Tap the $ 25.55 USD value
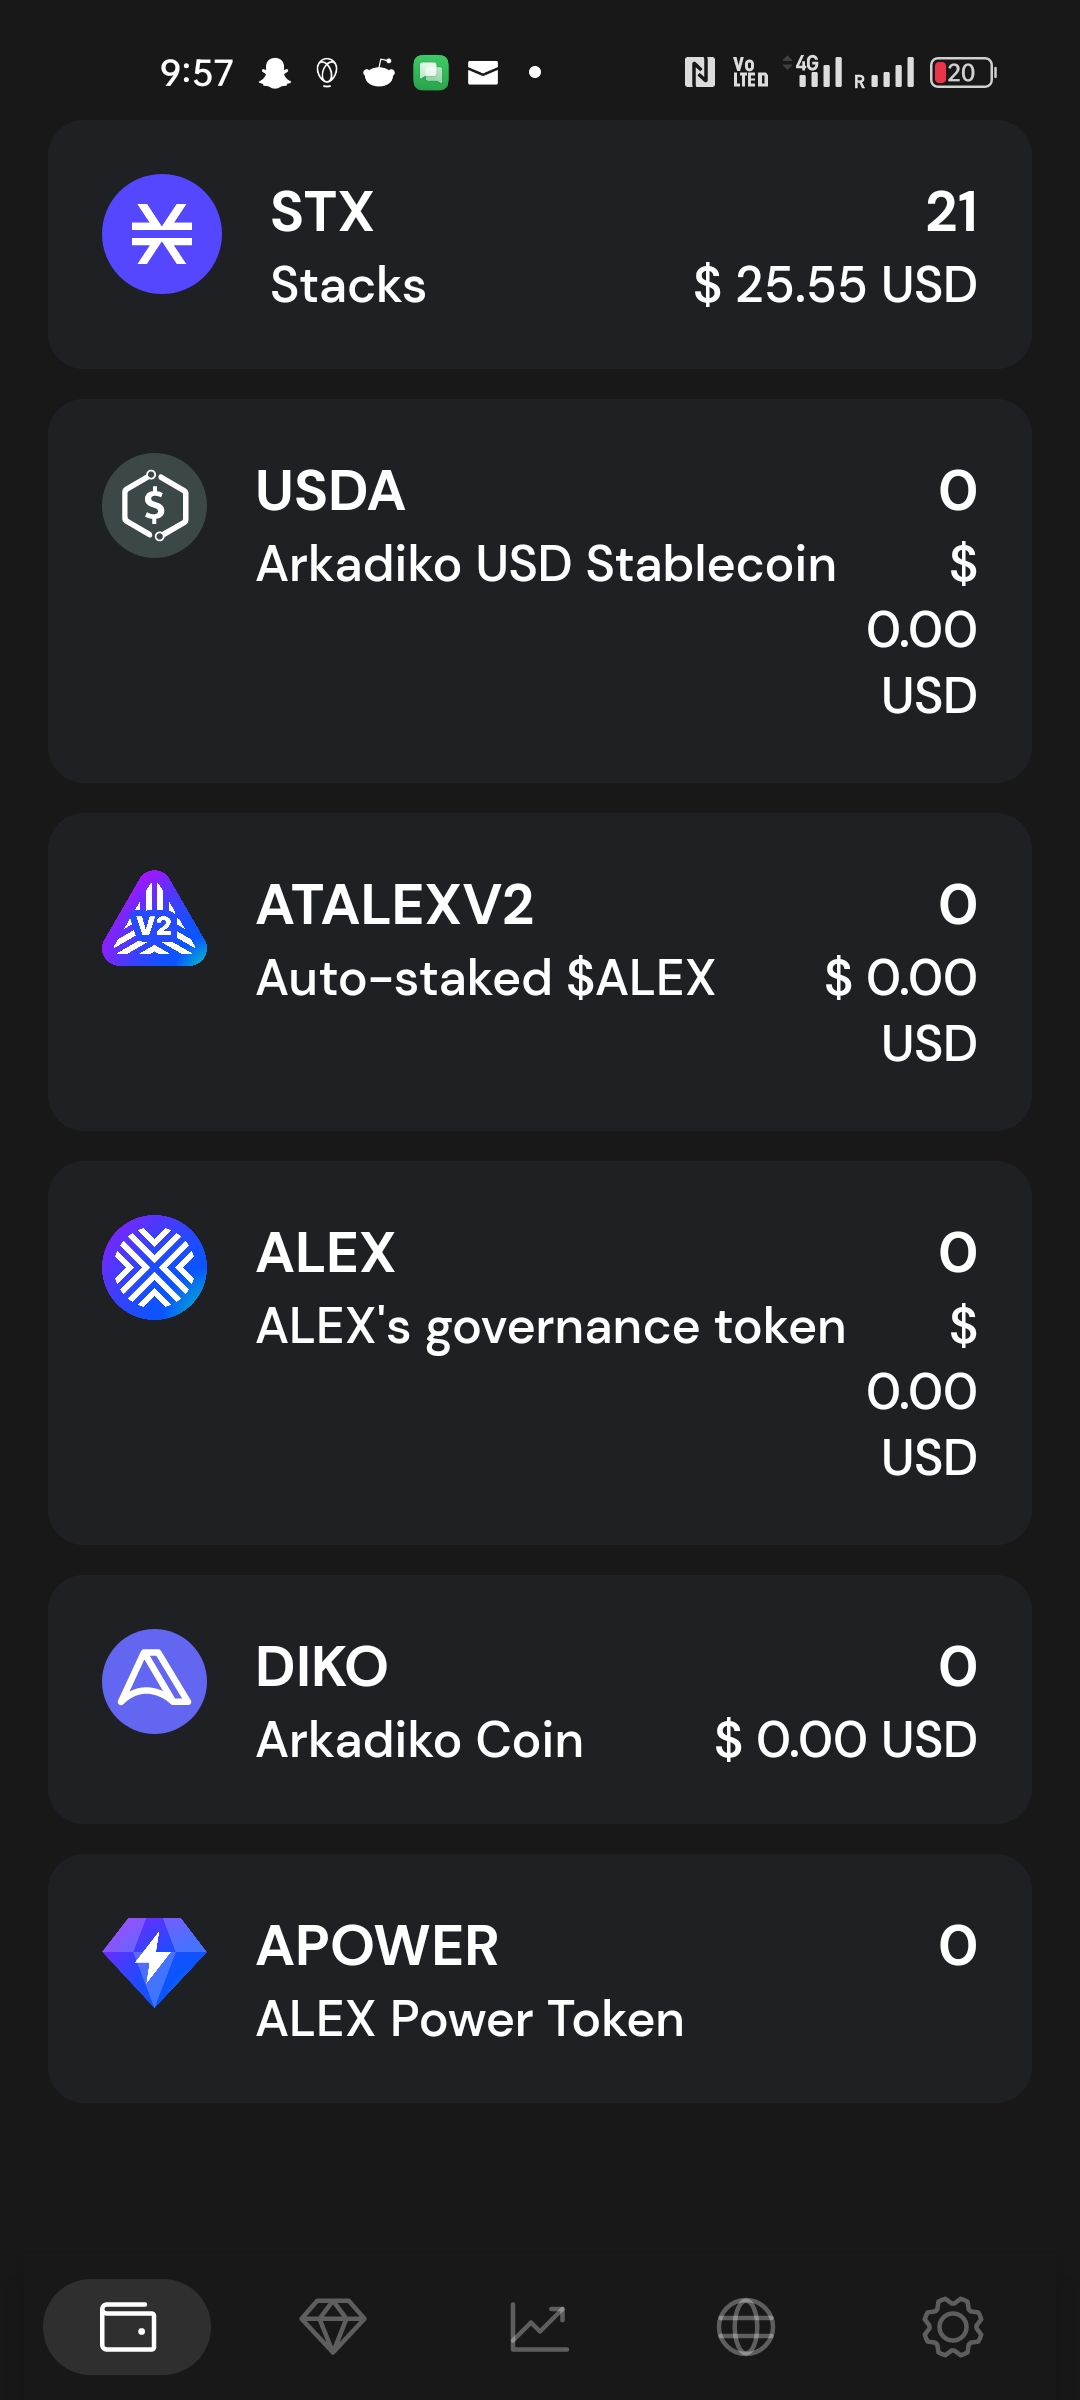 (x=835, y=285)
